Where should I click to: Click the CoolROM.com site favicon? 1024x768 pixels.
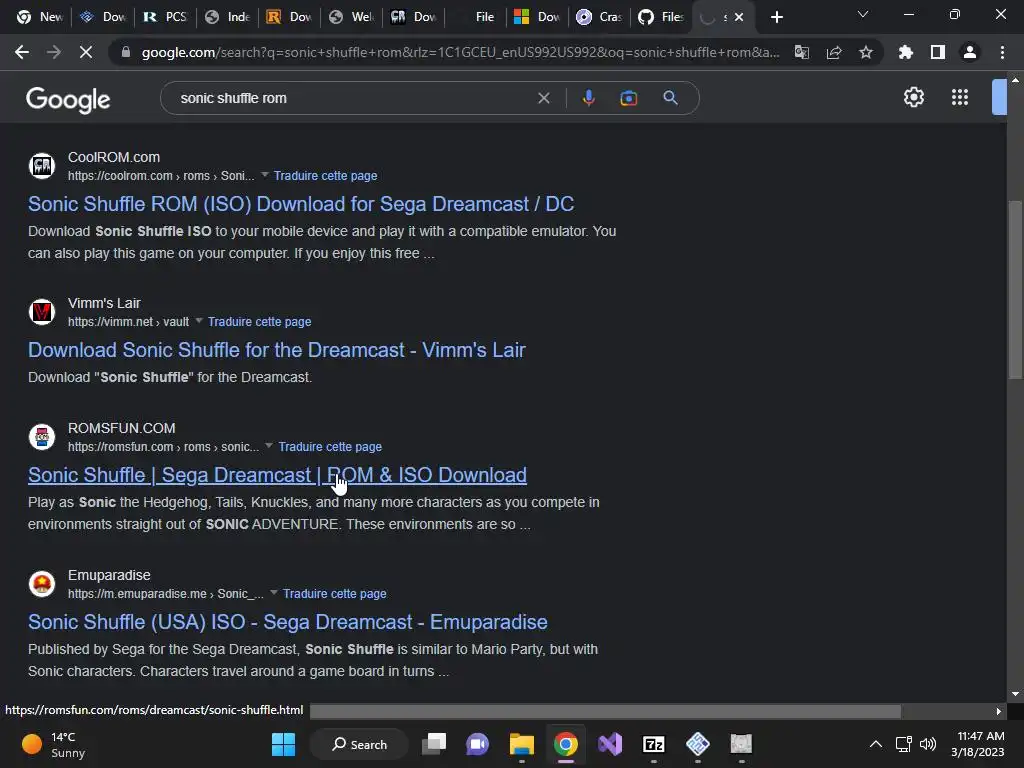pos(42,166)
